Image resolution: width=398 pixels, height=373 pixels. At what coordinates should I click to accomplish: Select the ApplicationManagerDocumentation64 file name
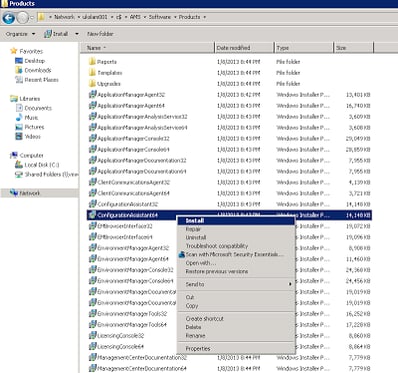click(x=142, y=171)
